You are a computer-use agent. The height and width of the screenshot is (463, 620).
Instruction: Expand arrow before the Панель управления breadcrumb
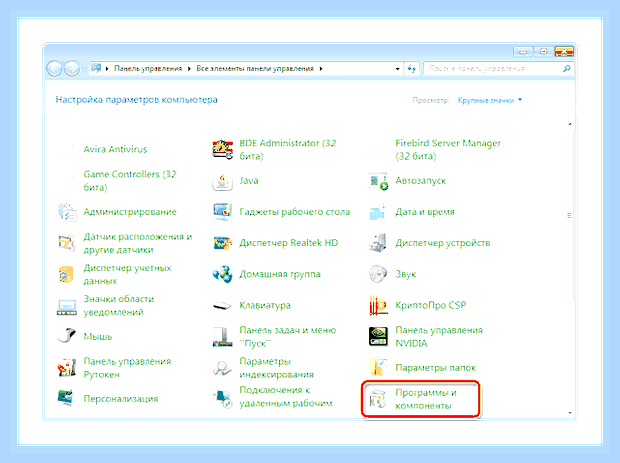click(107, 69)
